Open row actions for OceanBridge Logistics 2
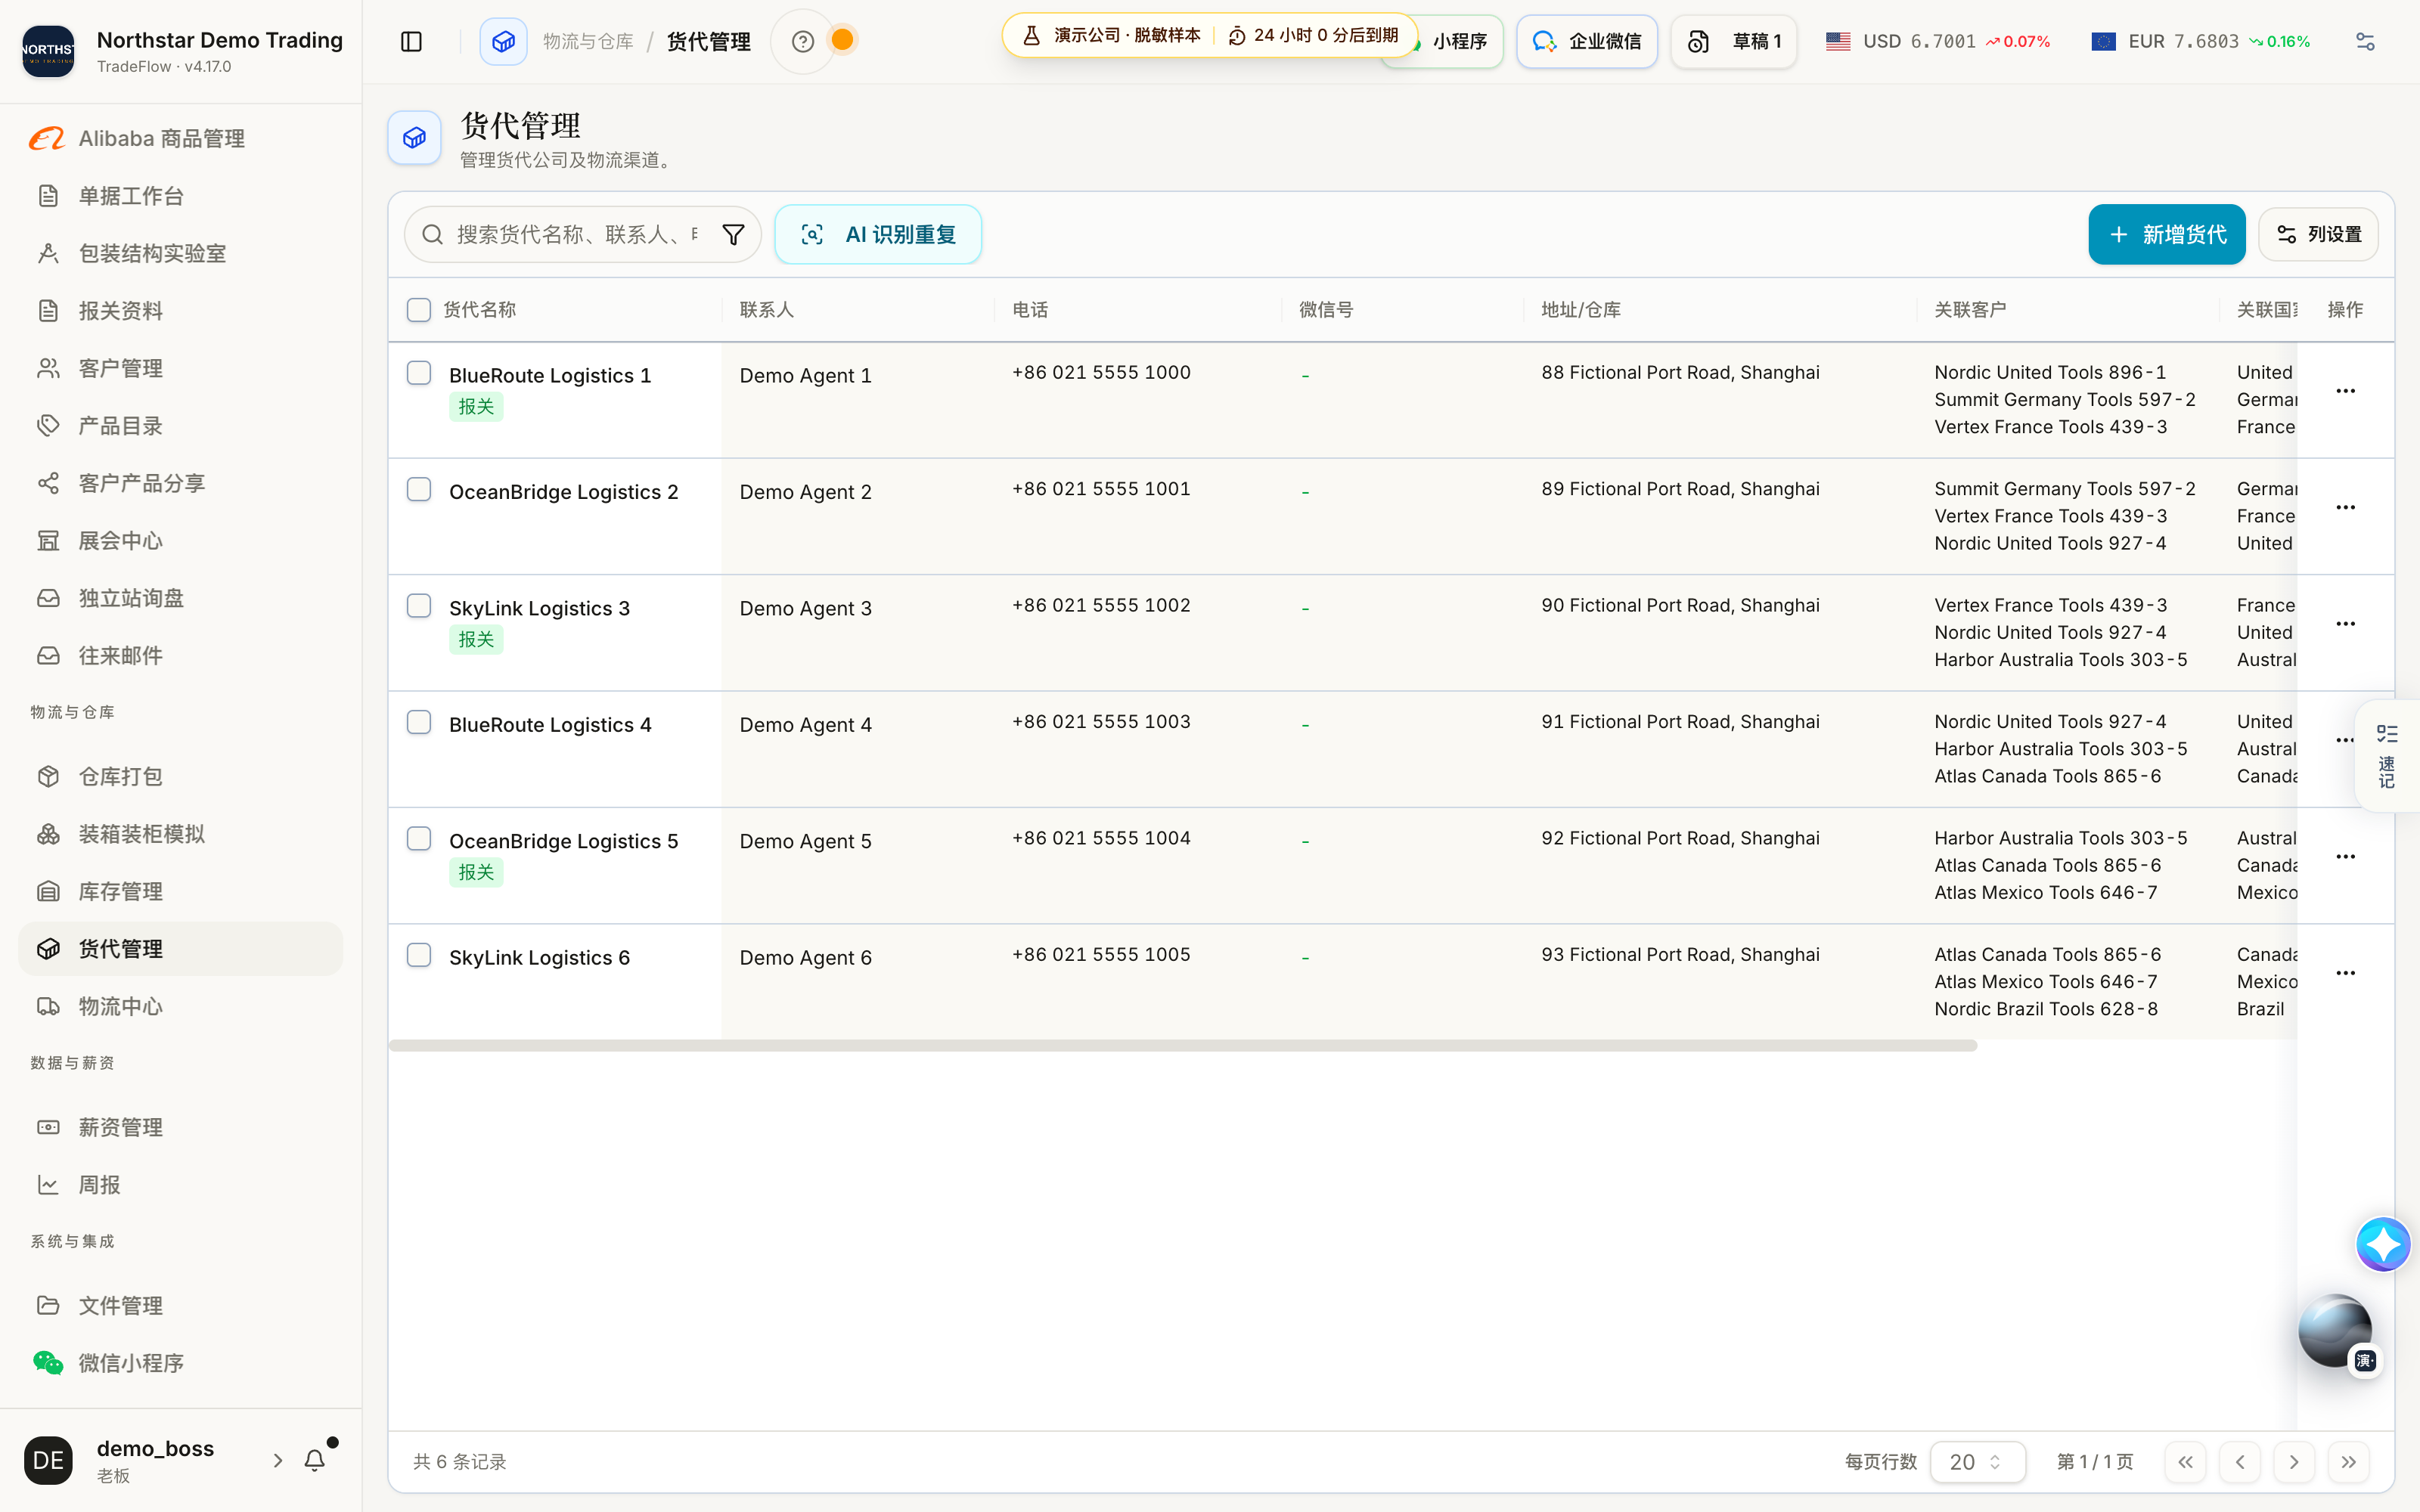Viewport: 2420px width, 1512px height. pyautogui.click(x=2345, y=508)
